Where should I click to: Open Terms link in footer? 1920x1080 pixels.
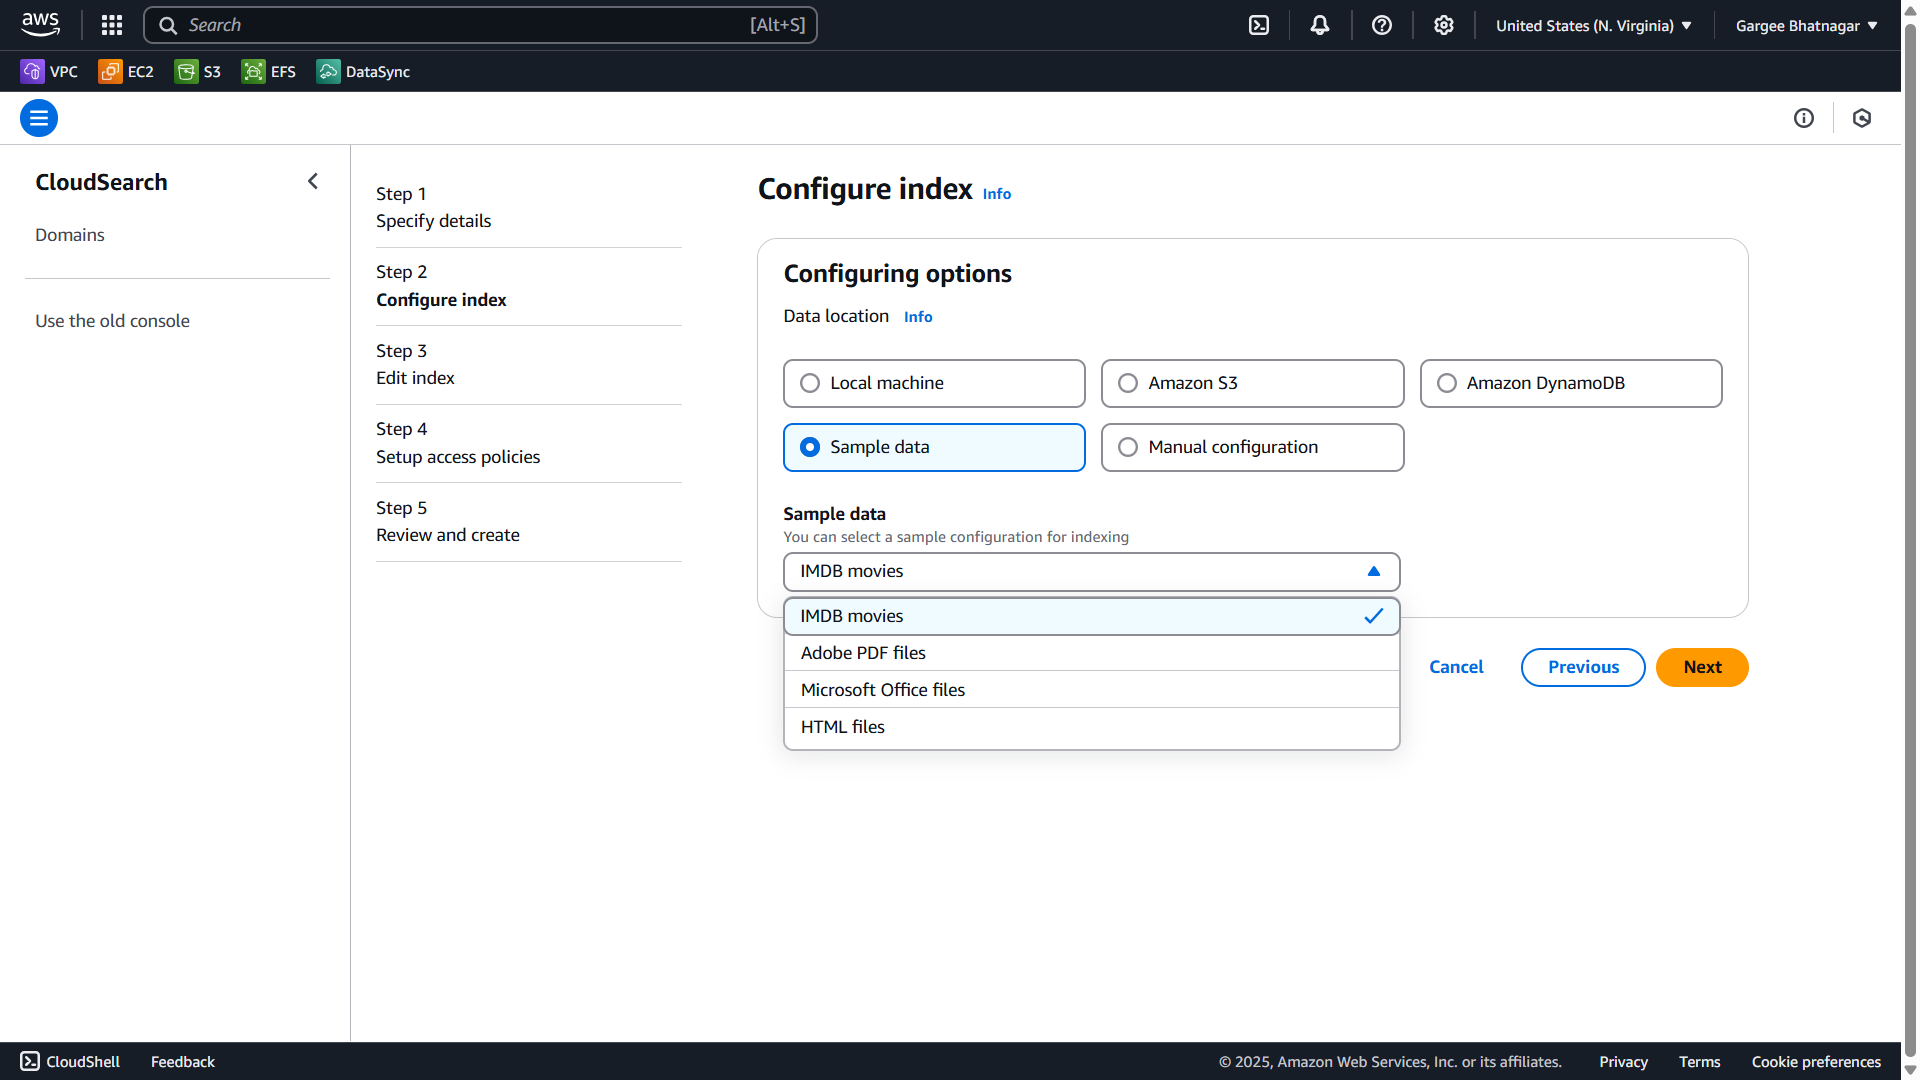[x=1699, y=1061]
